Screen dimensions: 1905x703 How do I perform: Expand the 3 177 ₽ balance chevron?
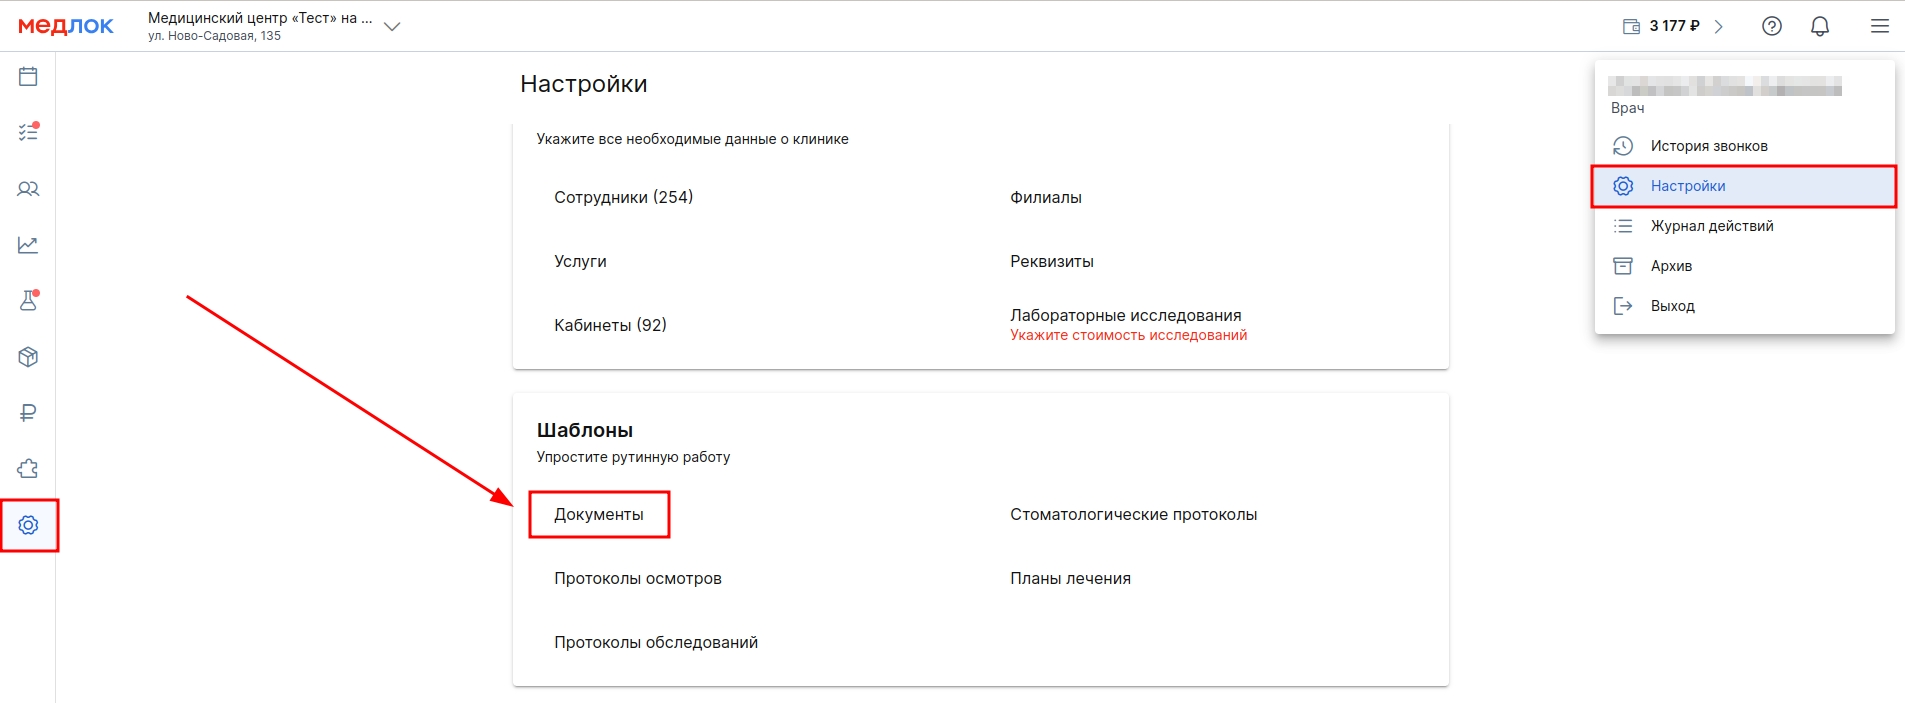tap(1719, 27)
